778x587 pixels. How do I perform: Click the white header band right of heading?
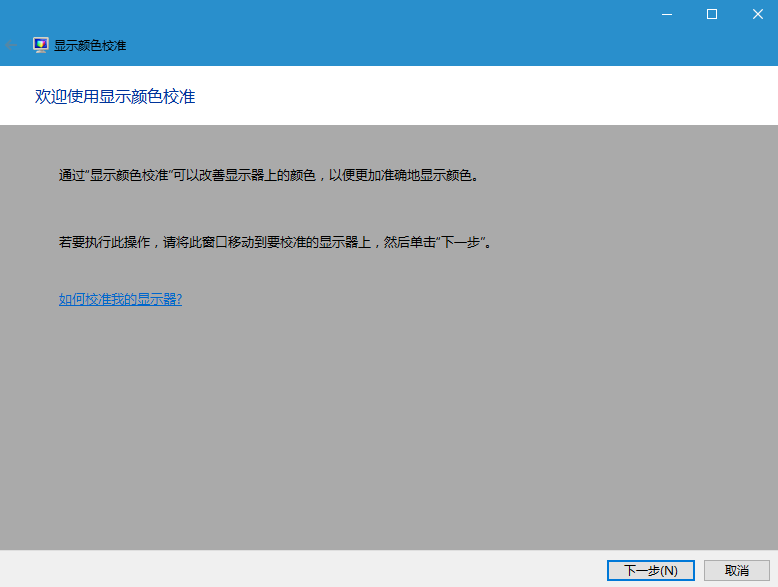pyautogui.click(x=500, y=96)
